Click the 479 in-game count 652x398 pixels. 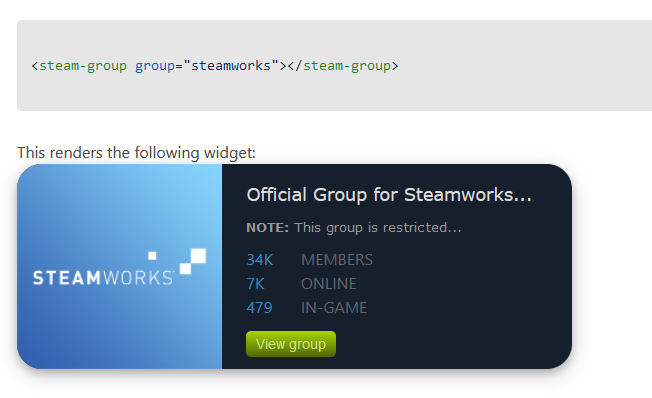click(259, 308)
